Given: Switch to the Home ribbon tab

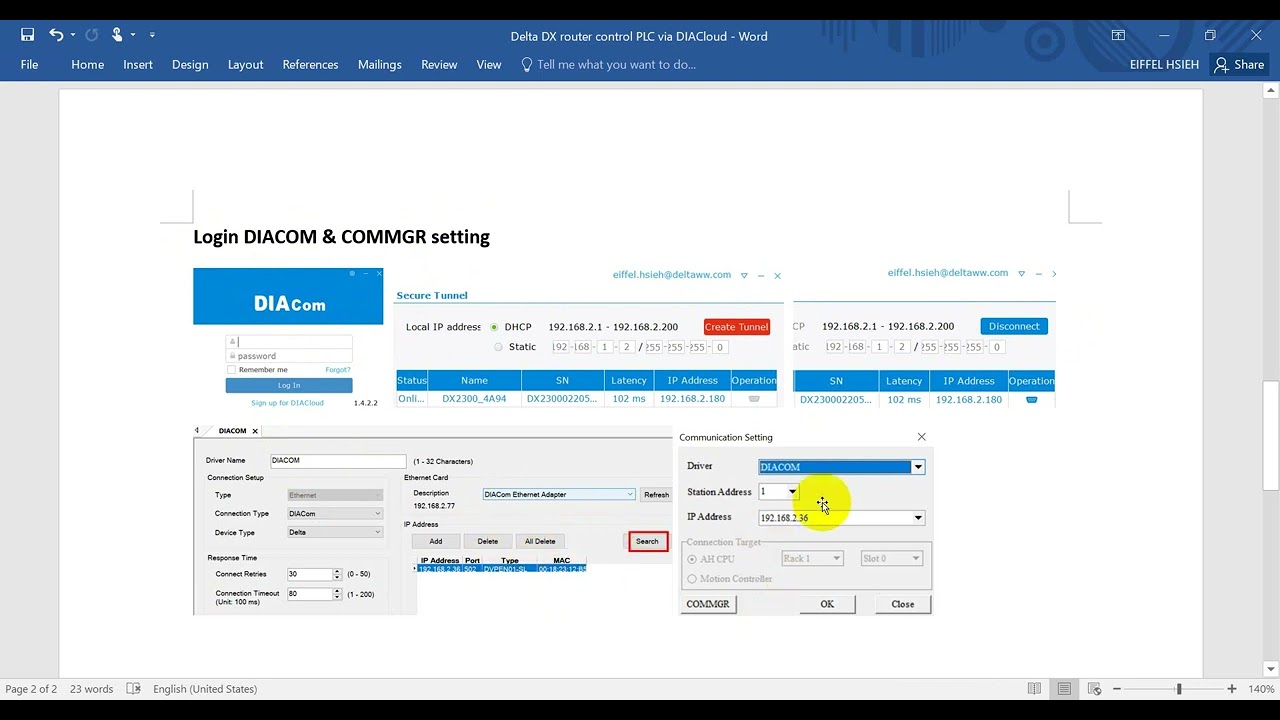Looking at the screenshot, I should point(87,64).
